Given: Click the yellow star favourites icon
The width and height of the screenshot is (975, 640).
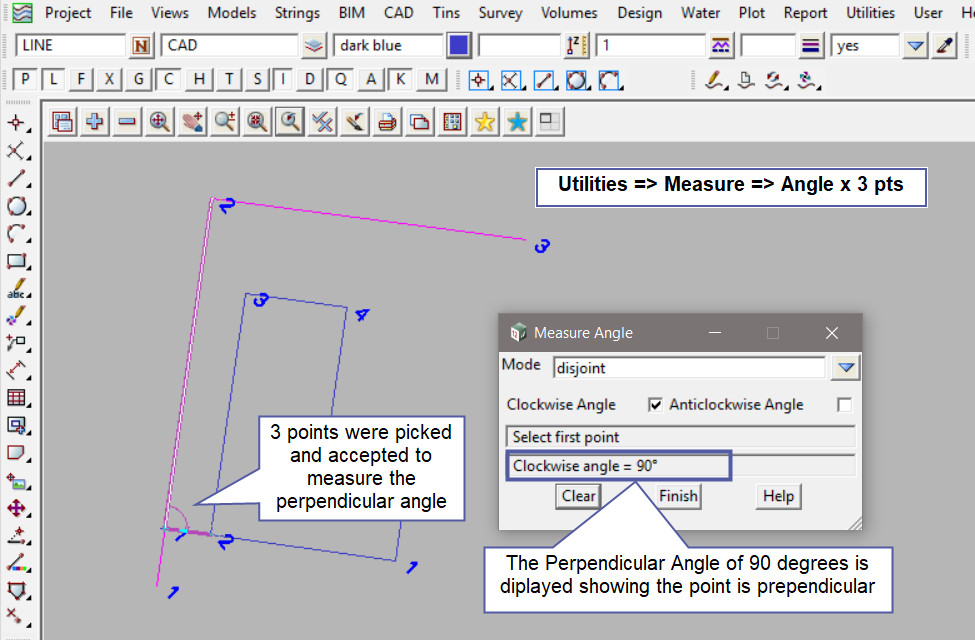Looking at the screenshot, I should pyautogui.click(x=484, y=122).
